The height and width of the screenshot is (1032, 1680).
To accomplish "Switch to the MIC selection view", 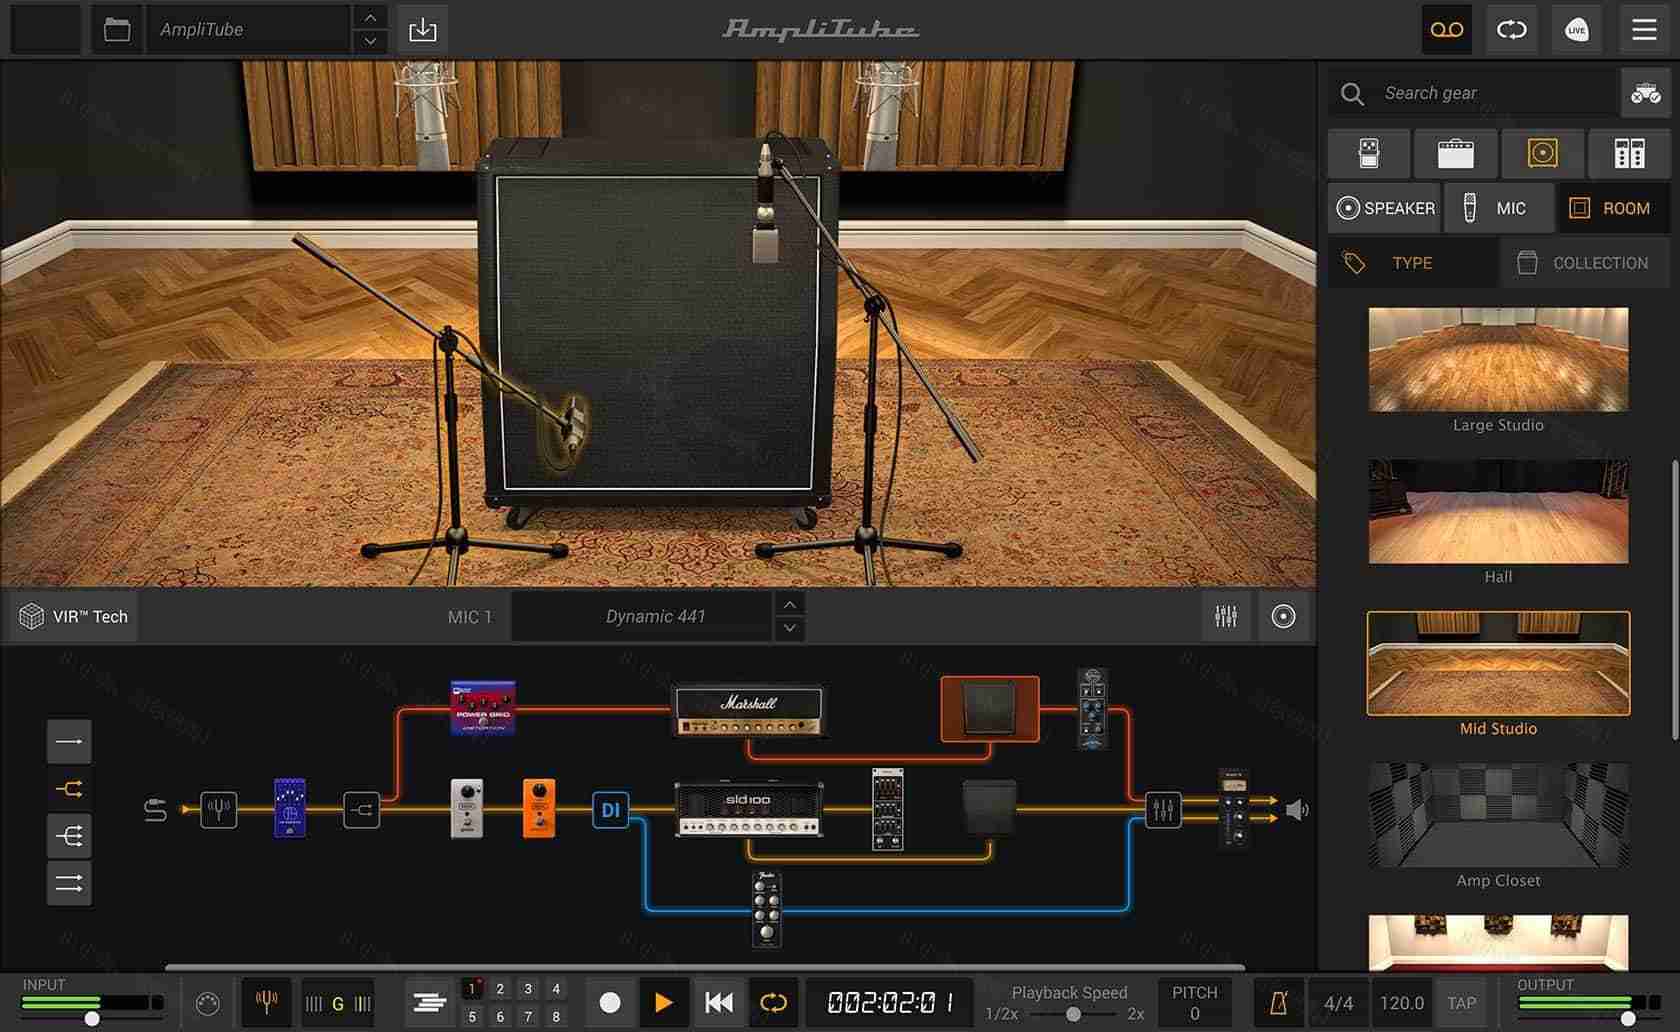I will coord(1499,208).
